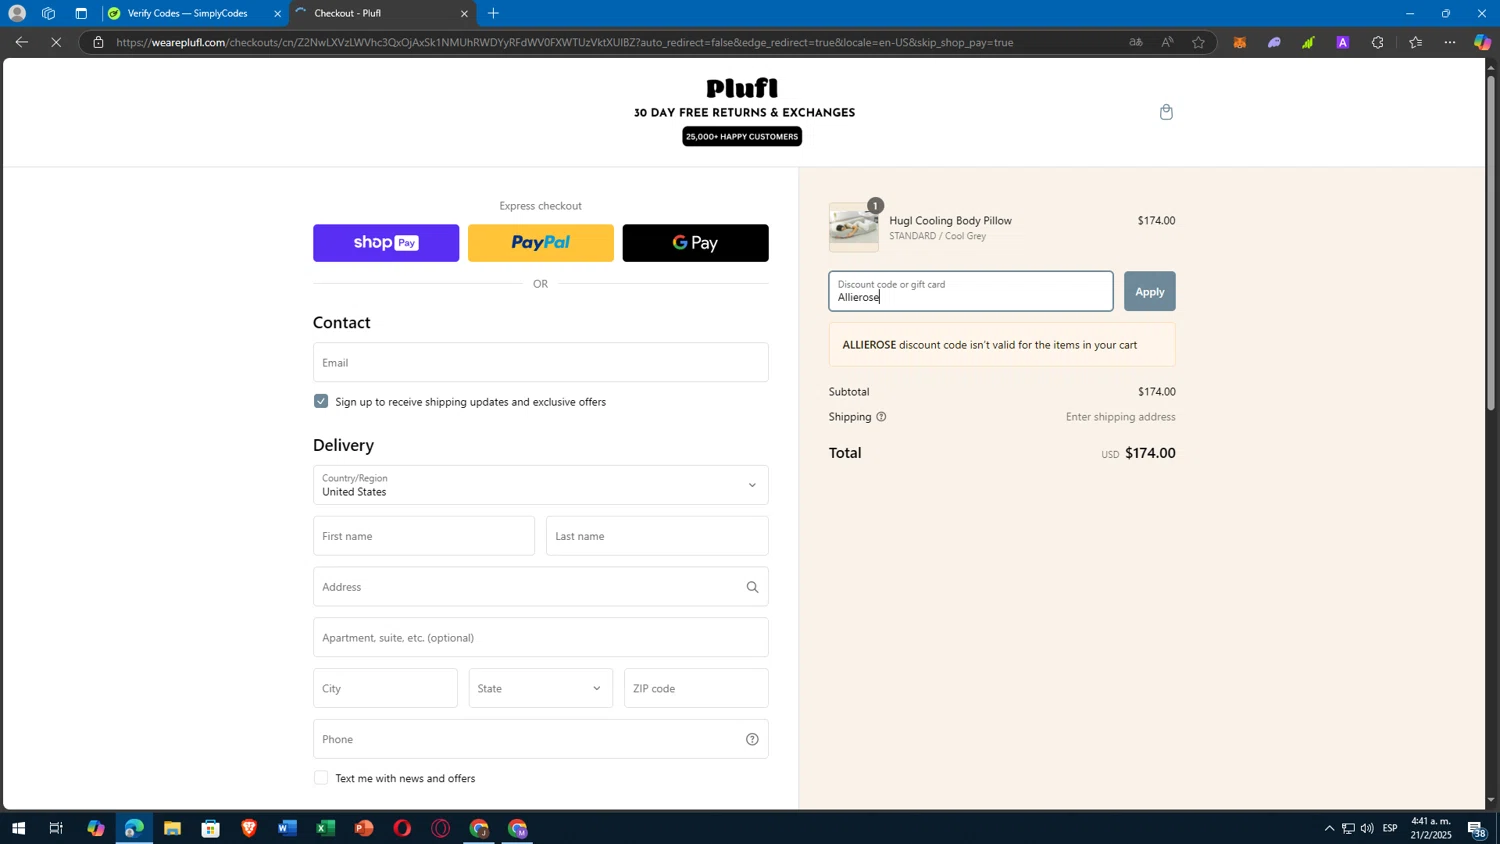Open Brave browser from taskbar
Viewport: 1500px width, 844px height.
[x=249, y=828]
